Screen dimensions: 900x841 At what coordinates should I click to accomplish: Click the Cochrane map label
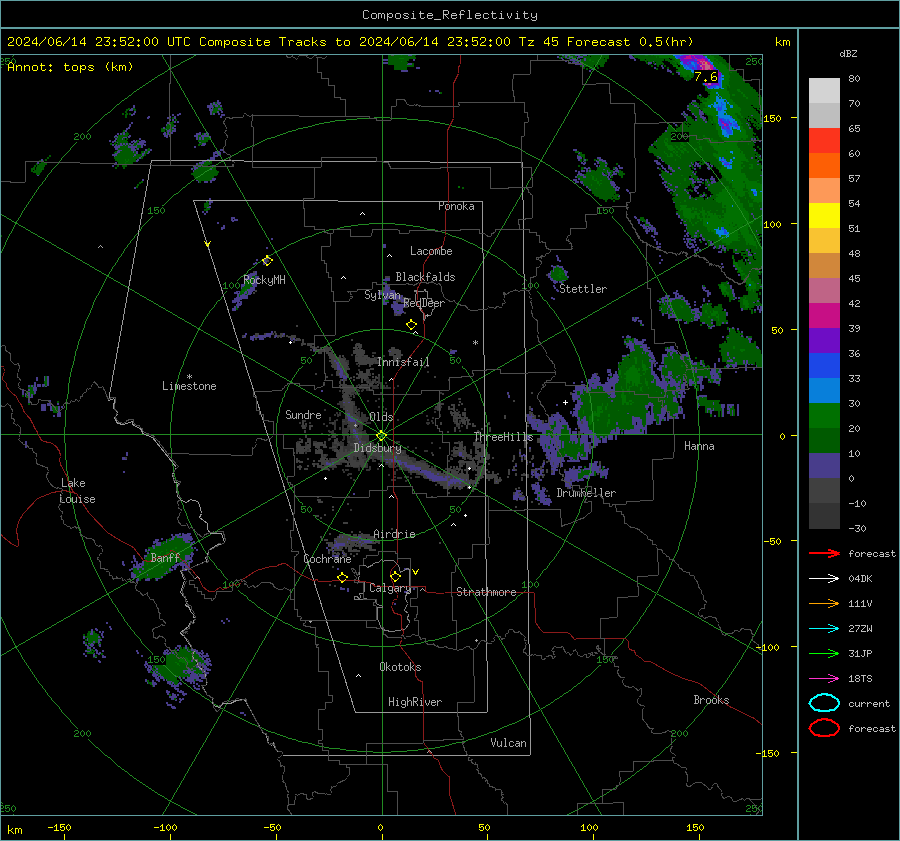pyautogui.click(x=327, y=559)
